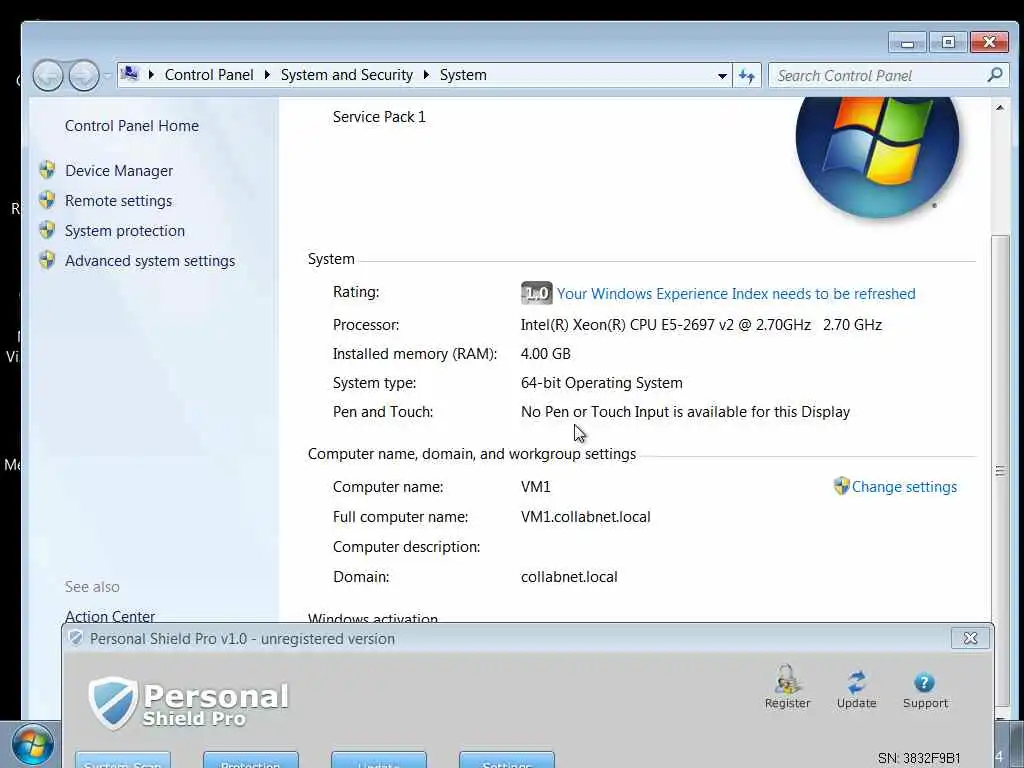Screen dimensions: 1024x768
Task: Click the Change settings shield icon
Action: [841, 486]
